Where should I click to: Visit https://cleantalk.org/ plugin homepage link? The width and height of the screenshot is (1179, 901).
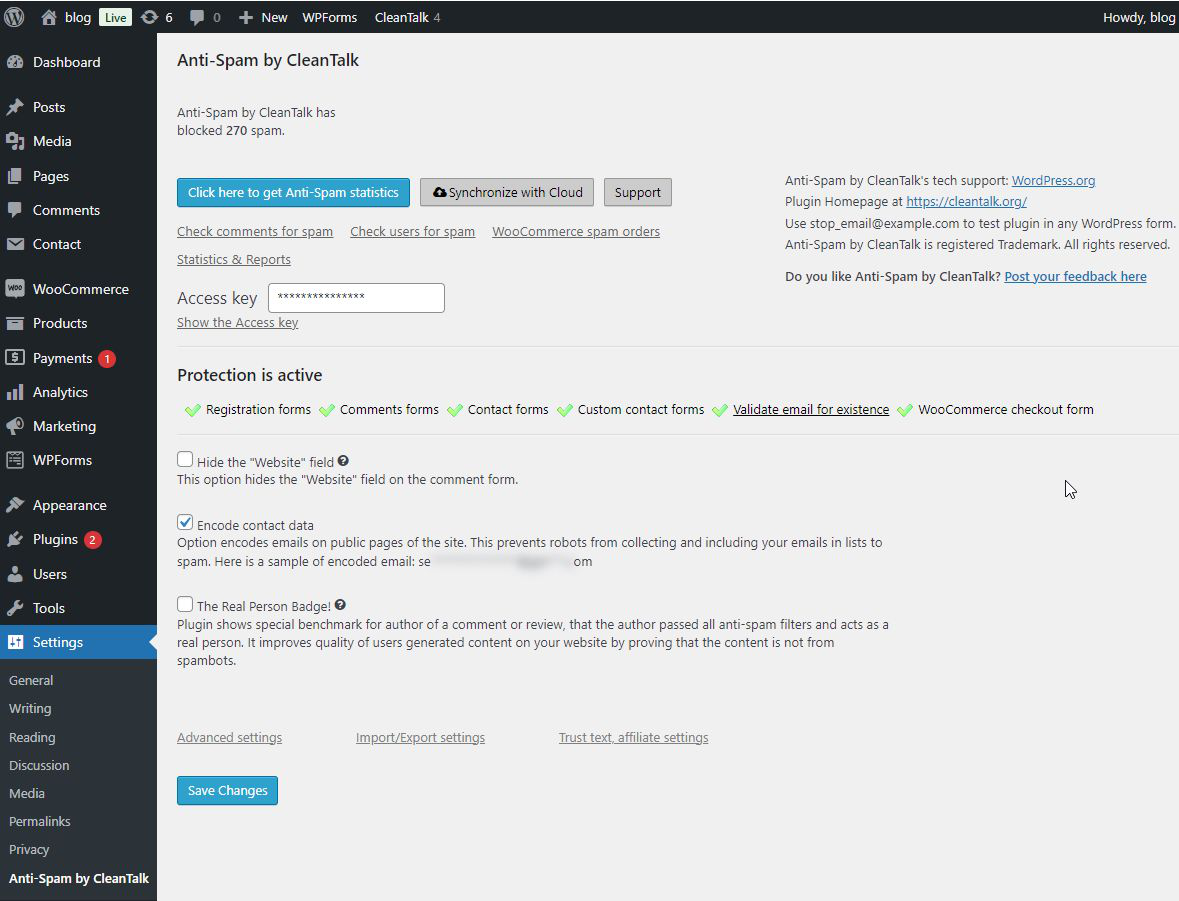966,202
